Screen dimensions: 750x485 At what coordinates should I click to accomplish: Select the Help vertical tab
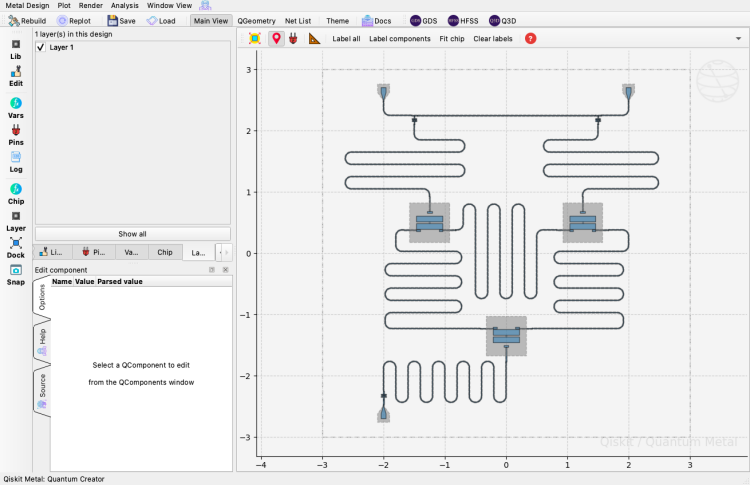tap(42, 342)
